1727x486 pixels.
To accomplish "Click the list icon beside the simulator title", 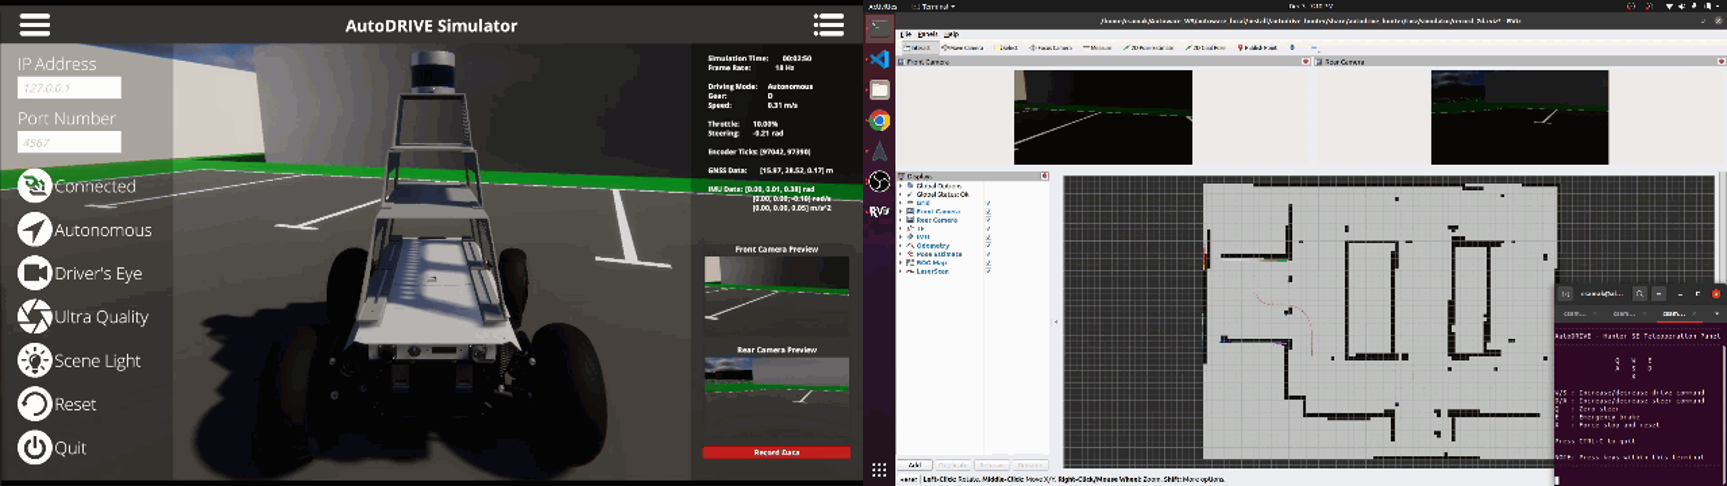I will click(x=828, y=25).
